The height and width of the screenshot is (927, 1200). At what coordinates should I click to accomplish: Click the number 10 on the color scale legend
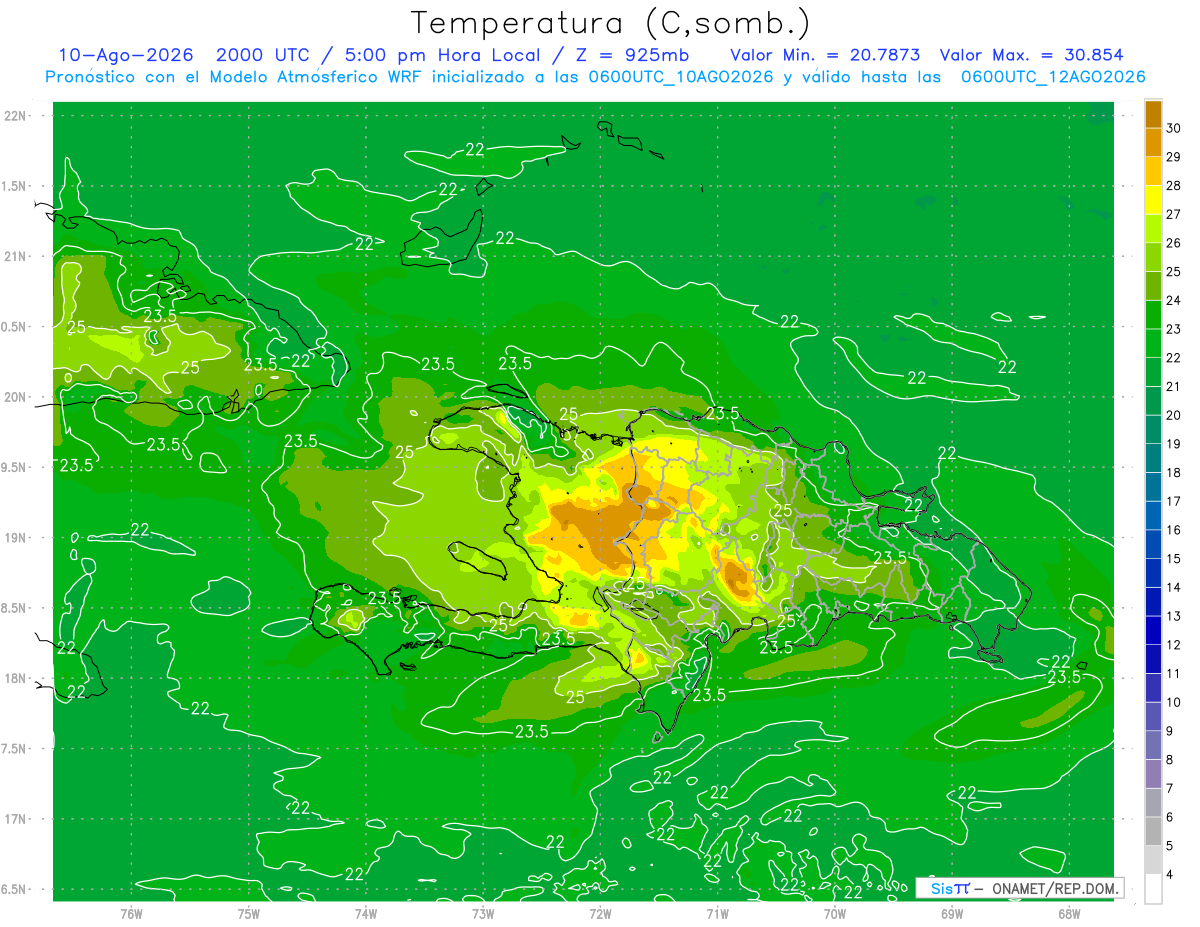pyautogui.click(x=1174, y=703)
